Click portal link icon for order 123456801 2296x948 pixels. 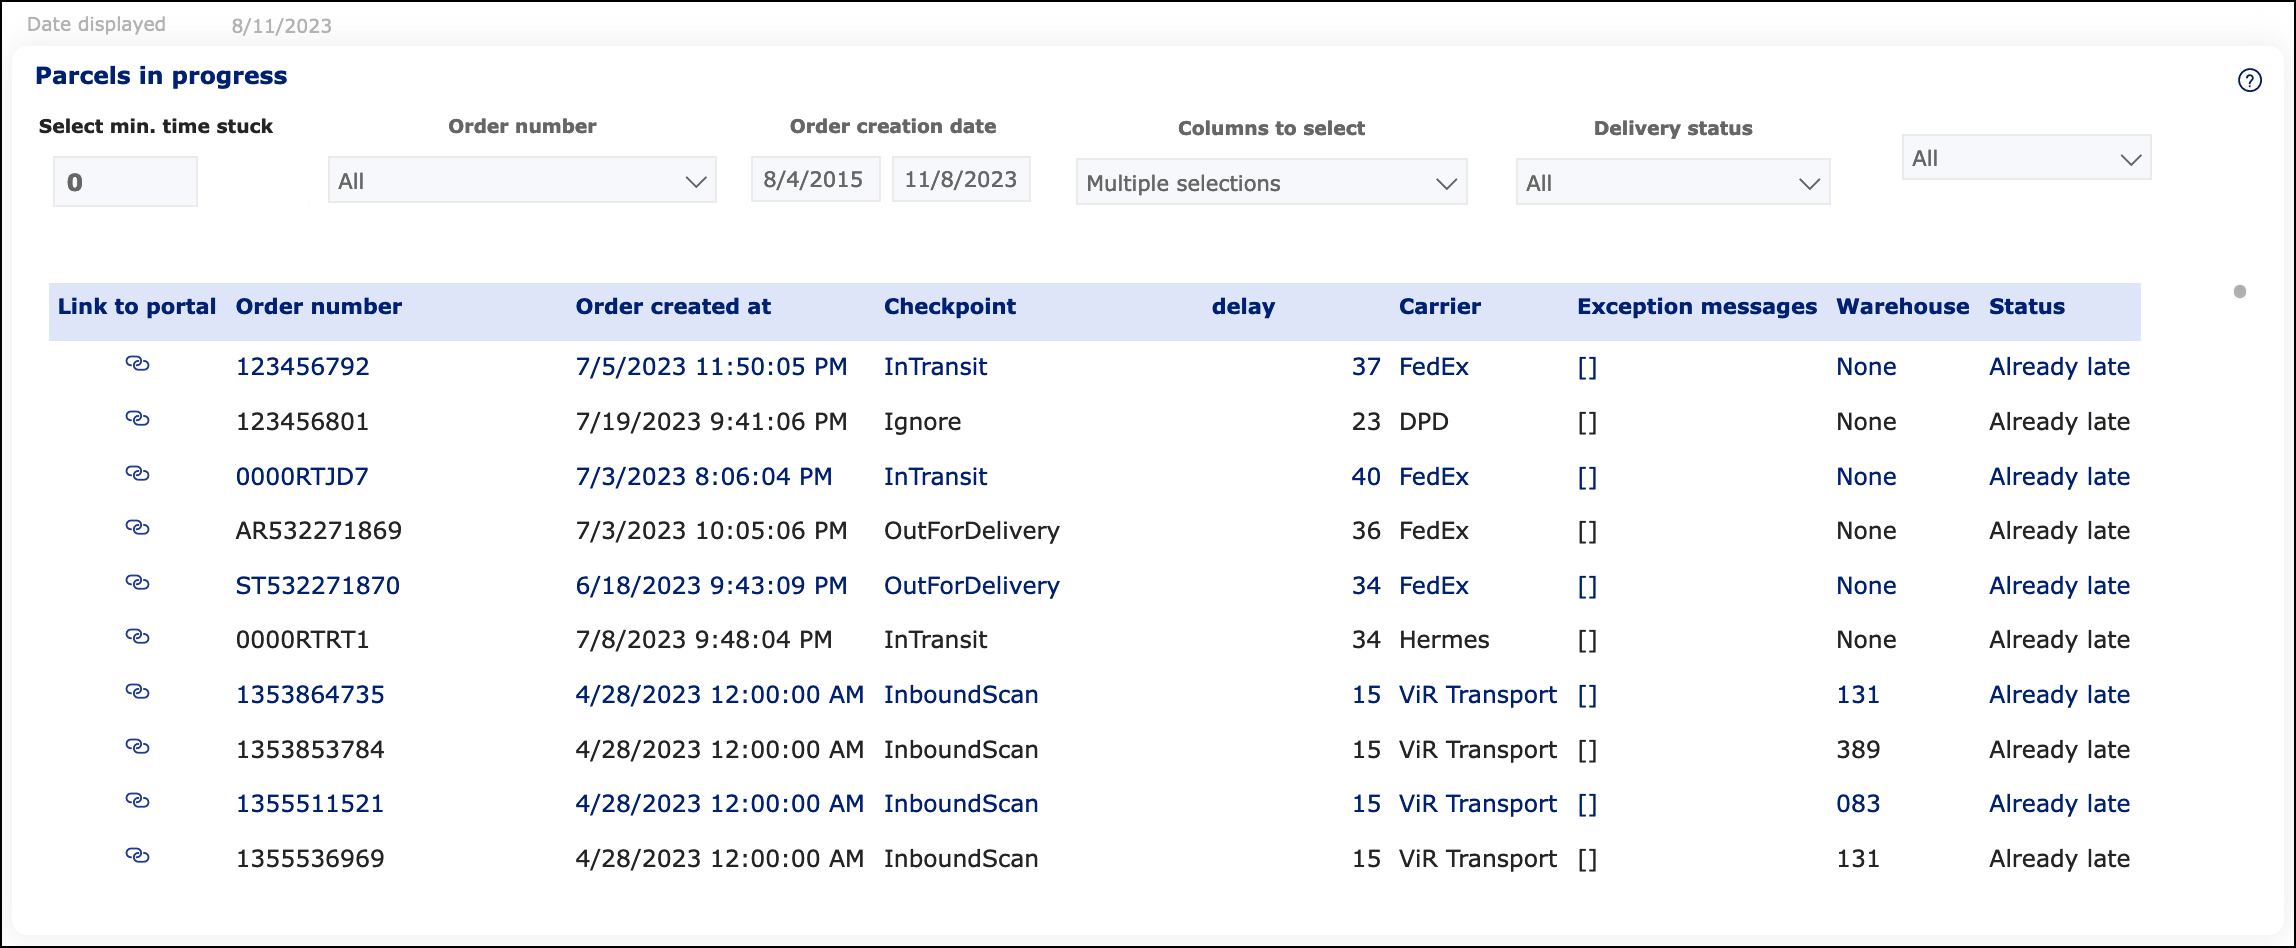point(137,419)
